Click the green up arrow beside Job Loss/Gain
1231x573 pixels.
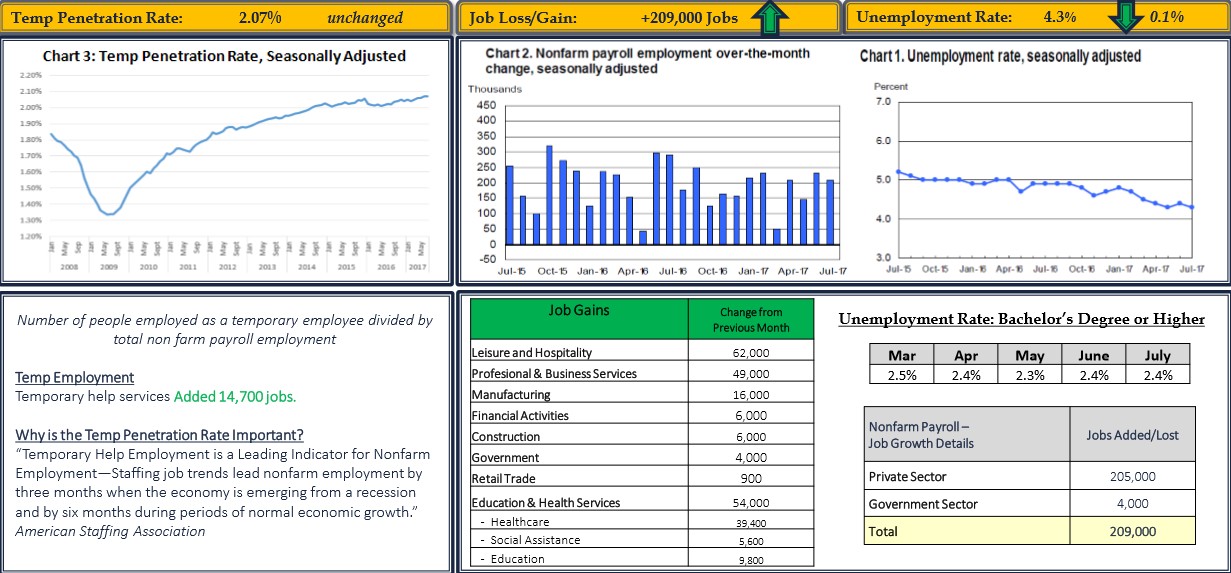769,16
